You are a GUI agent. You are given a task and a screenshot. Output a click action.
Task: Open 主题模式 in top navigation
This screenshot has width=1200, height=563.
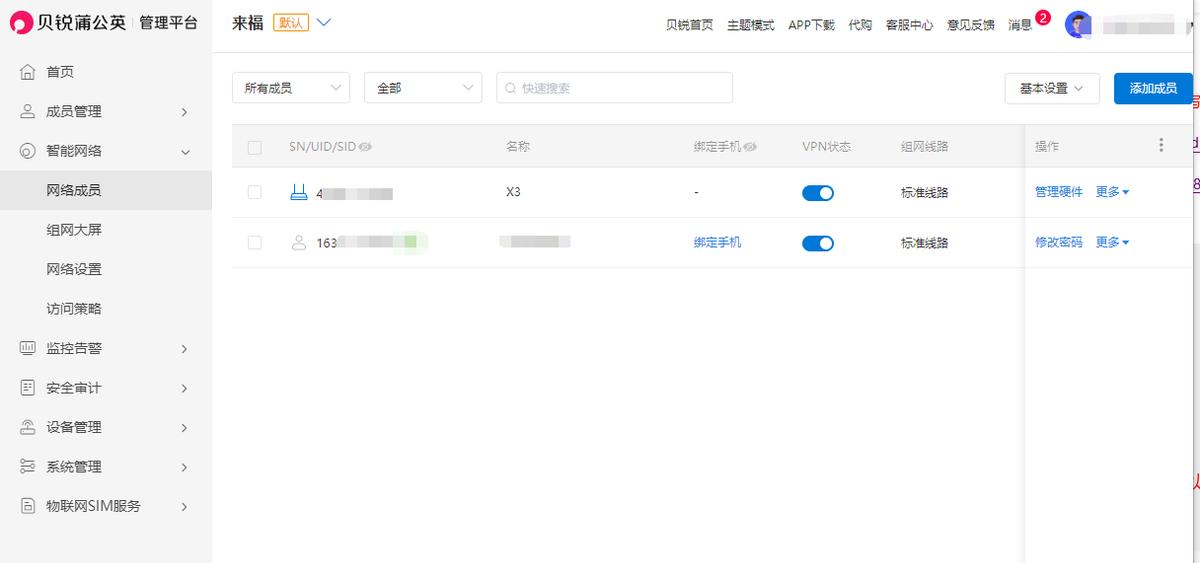(750, 25)
